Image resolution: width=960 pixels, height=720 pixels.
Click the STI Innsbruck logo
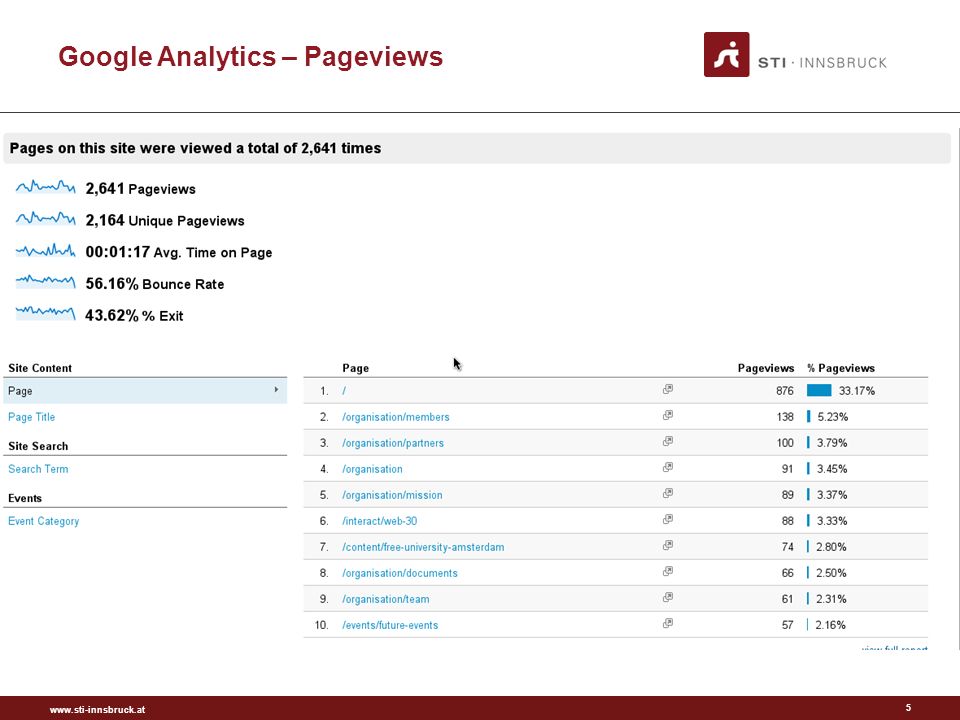coord(795,54)
